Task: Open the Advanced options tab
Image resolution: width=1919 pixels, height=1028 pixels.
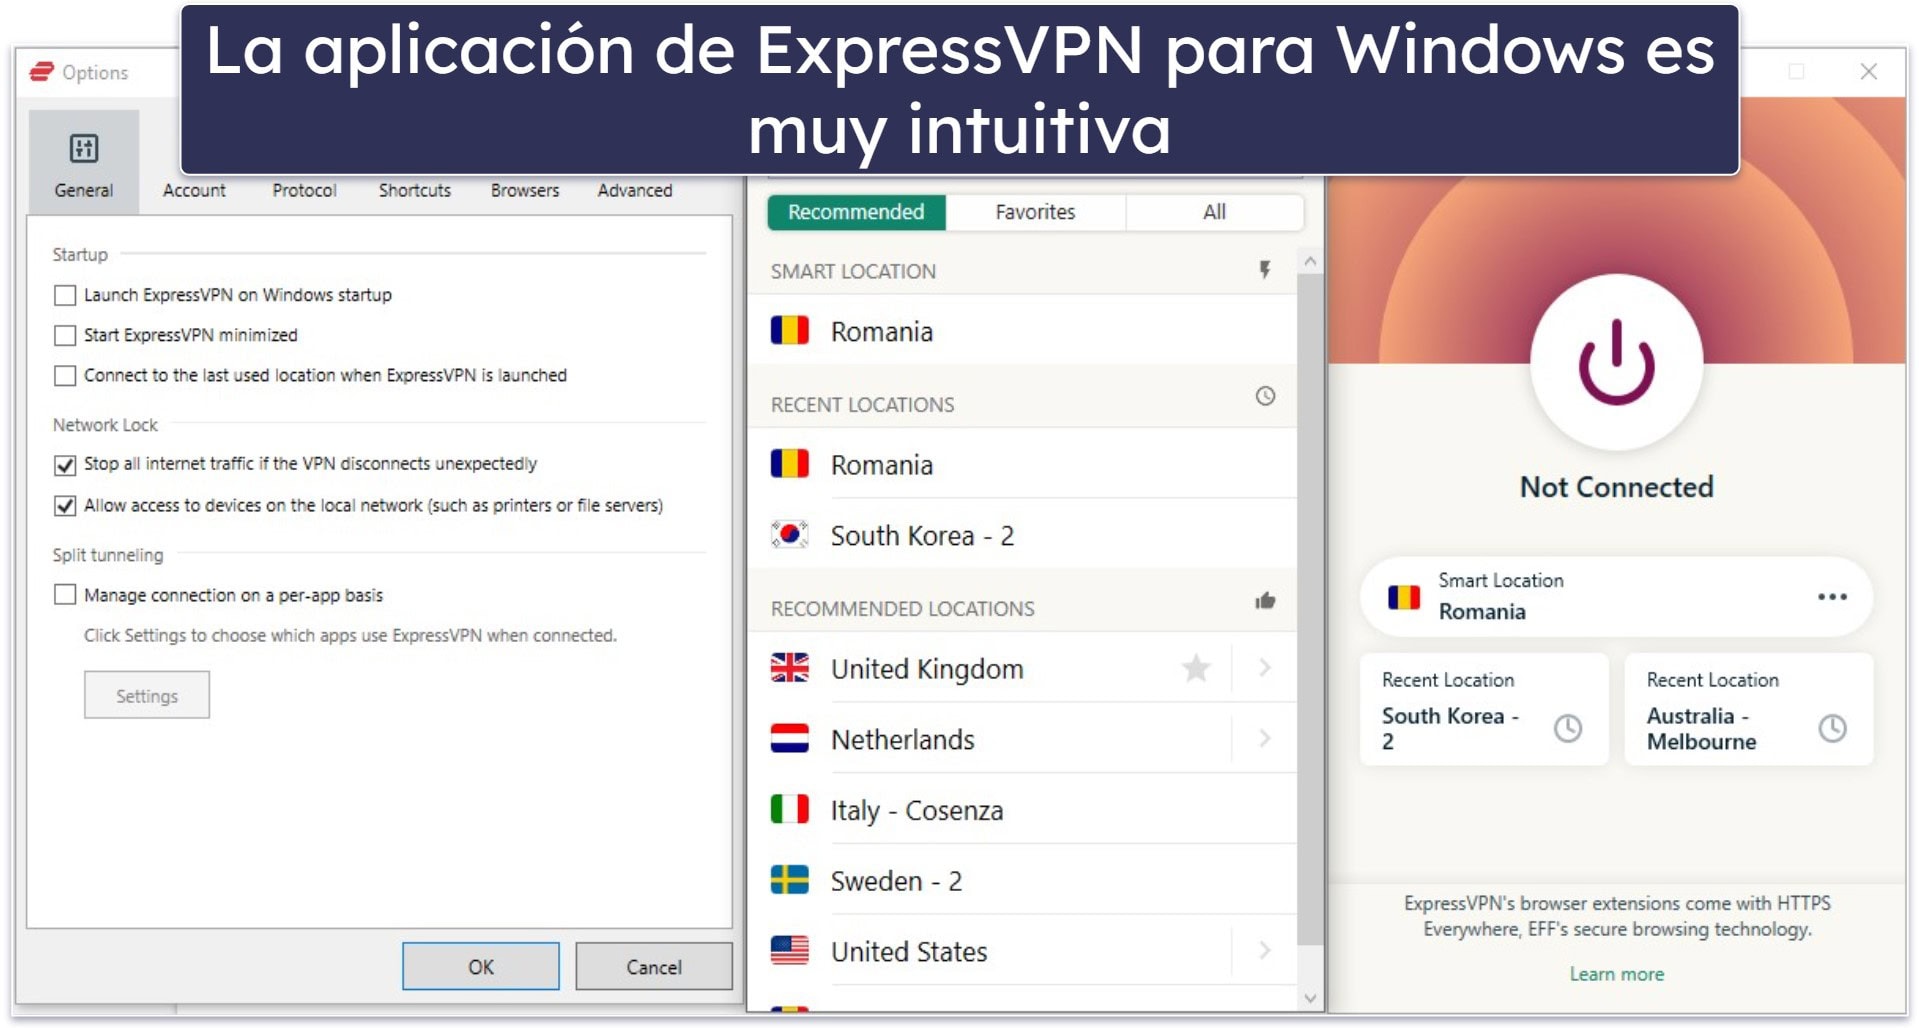Action: tap(635, 190)
